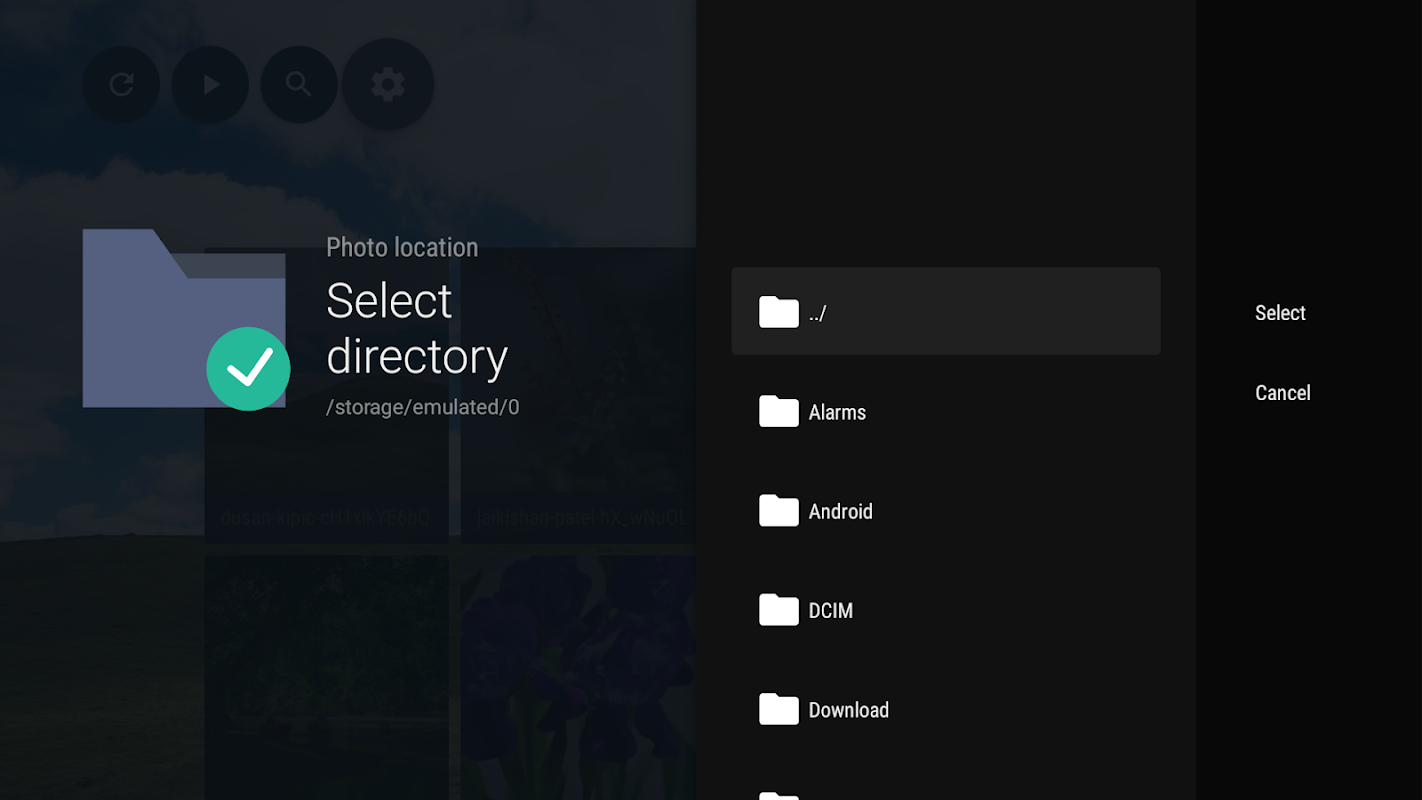Click the green checkmark badge
Image resolution: width=1422 pixels, height=800 pixels.
248,369
